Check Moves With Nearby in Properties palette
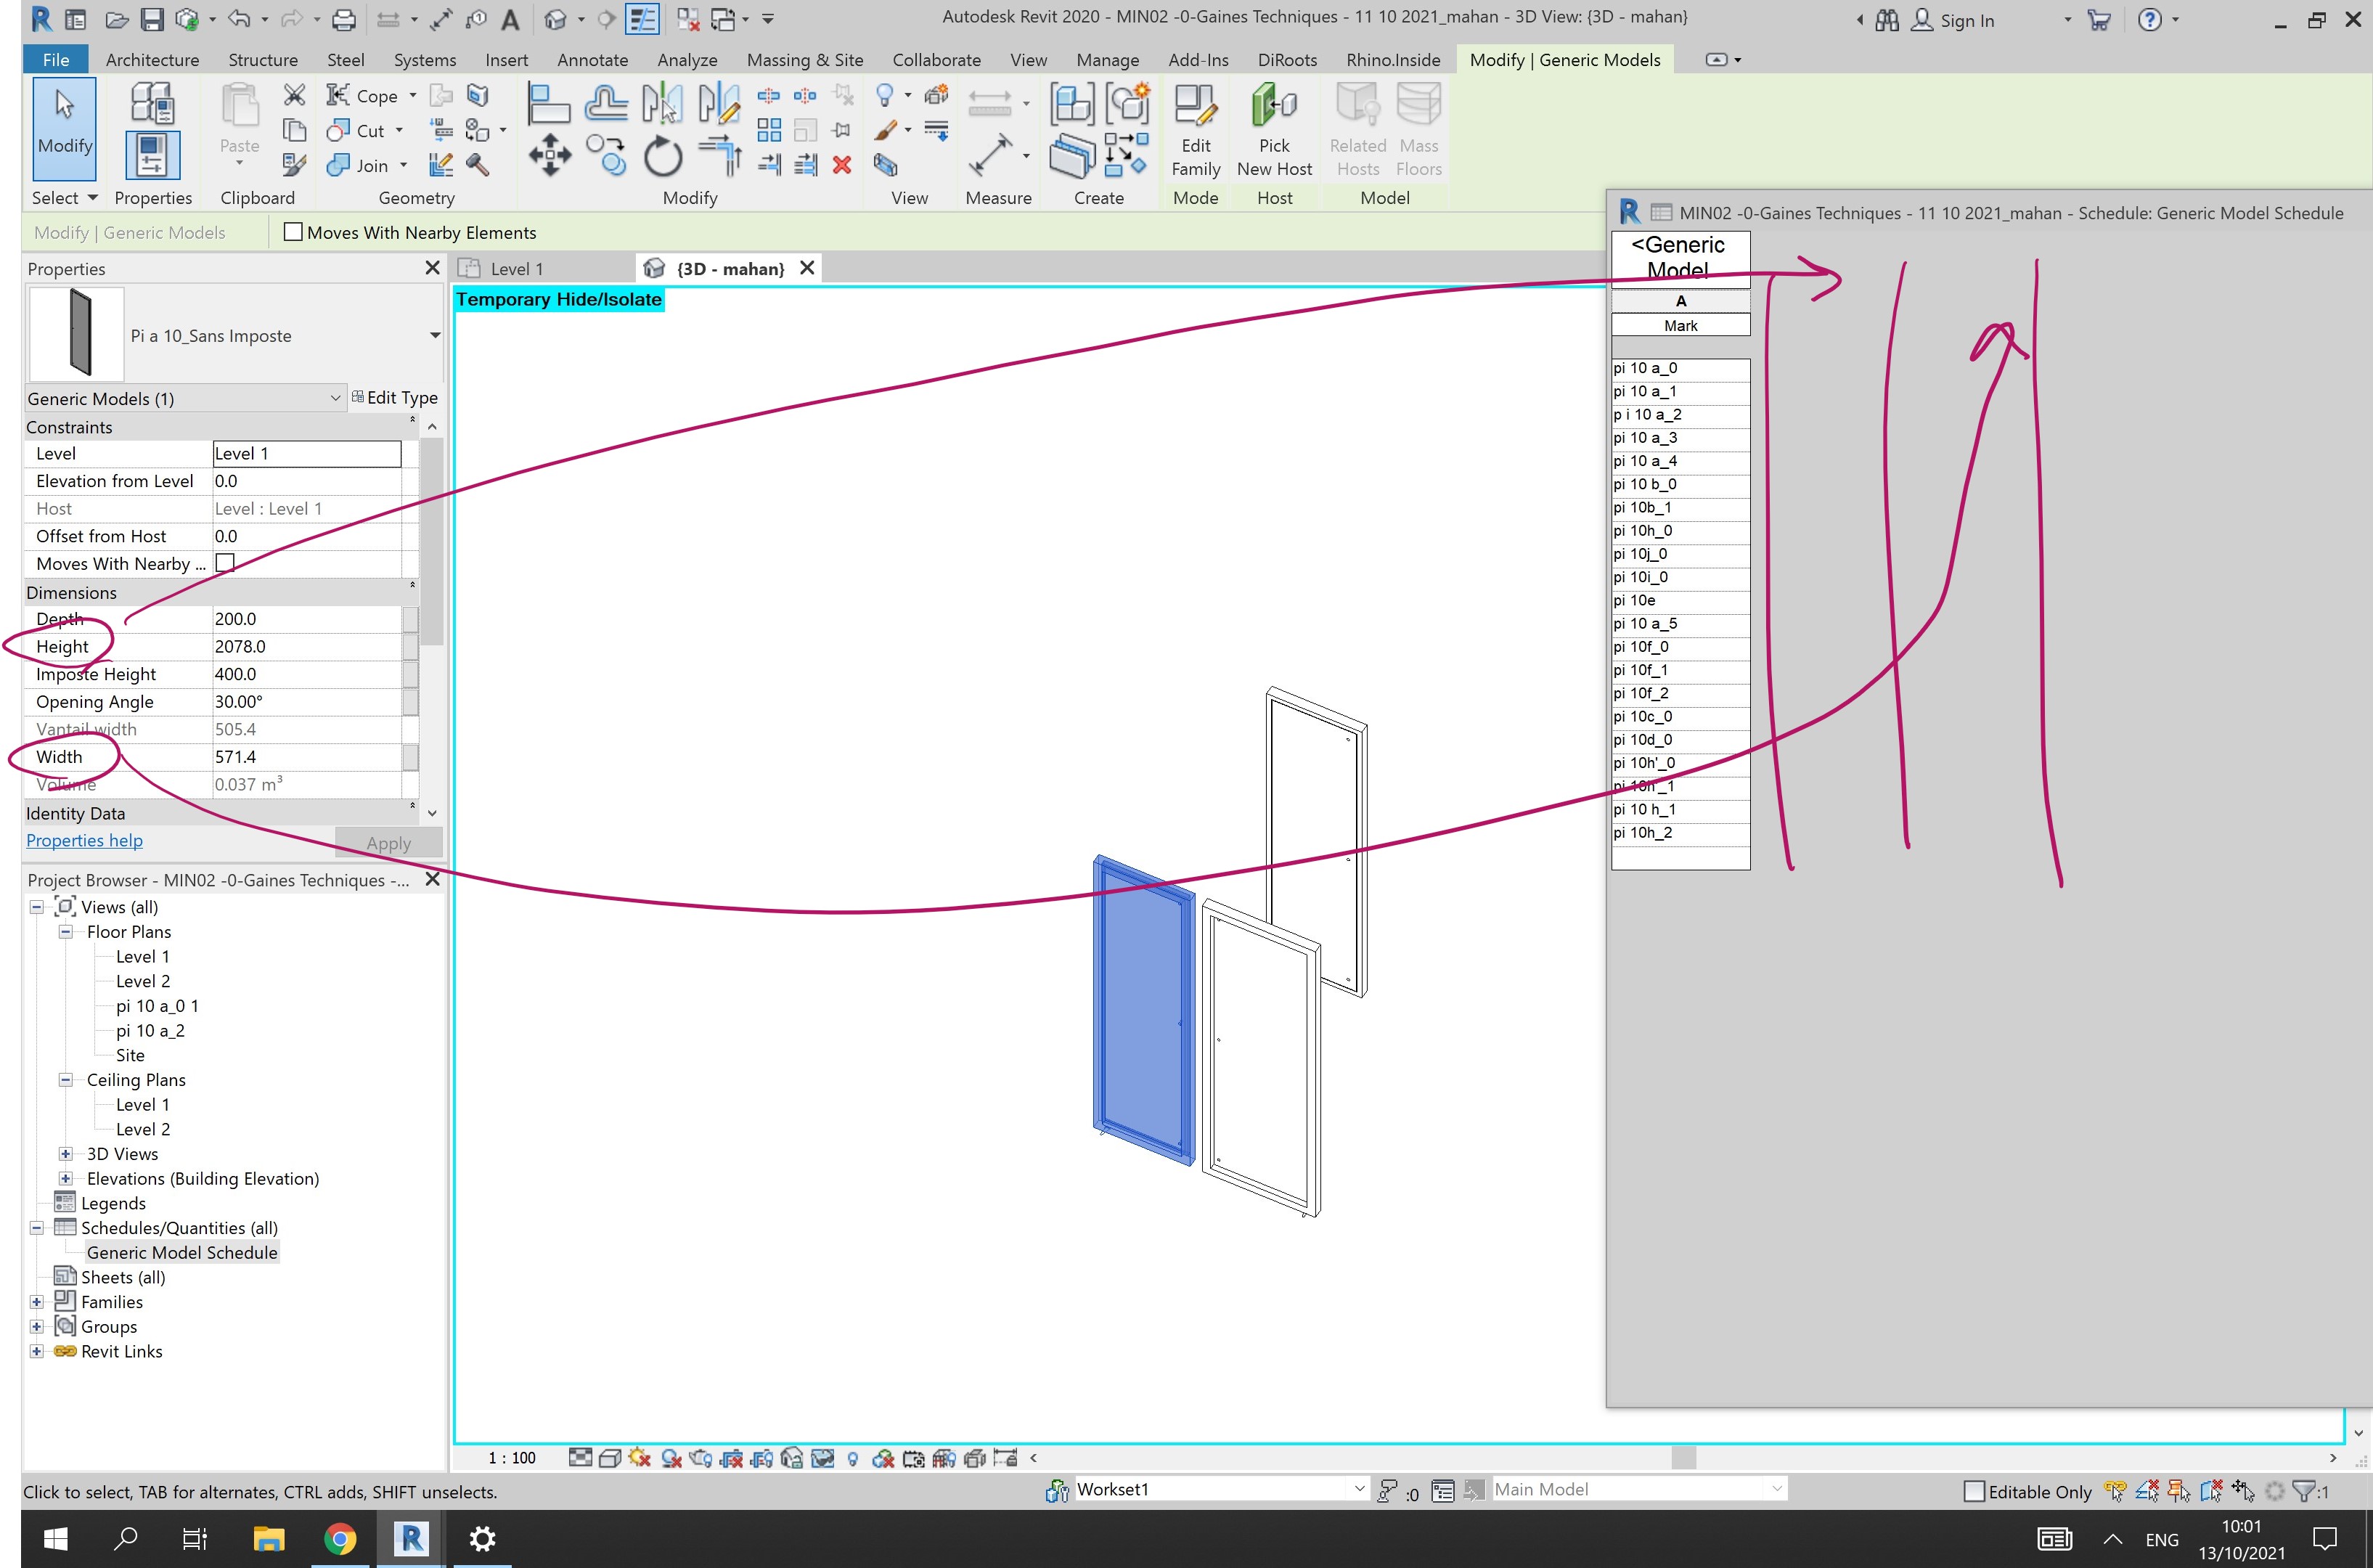This screenshot has height=1568, width=2373. [224, 563]
